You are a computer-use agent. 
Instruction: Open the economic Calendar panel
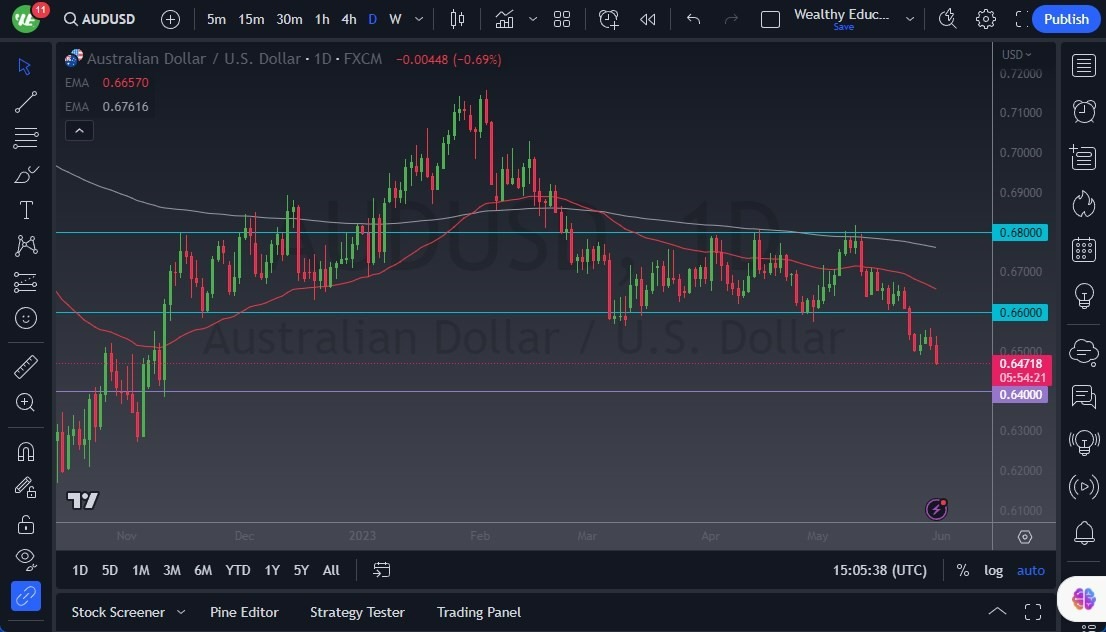[1083, 249]
